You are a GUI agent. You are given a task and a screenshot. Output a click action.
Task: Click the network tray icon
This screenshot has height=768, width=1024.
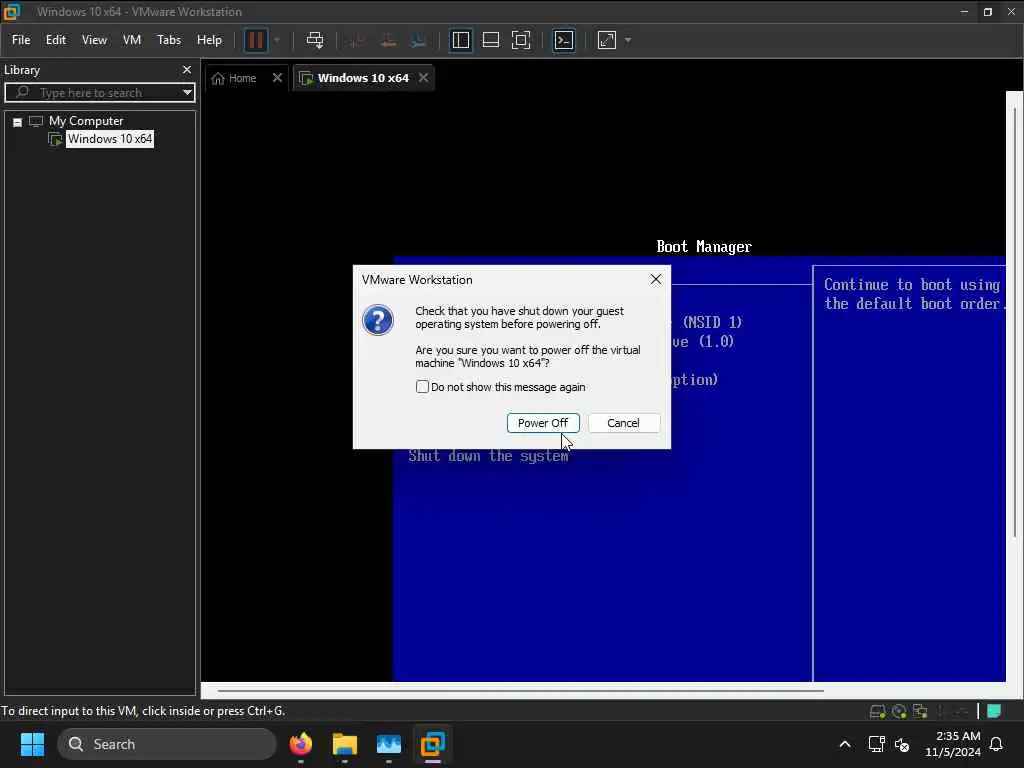tap(876, 744)
